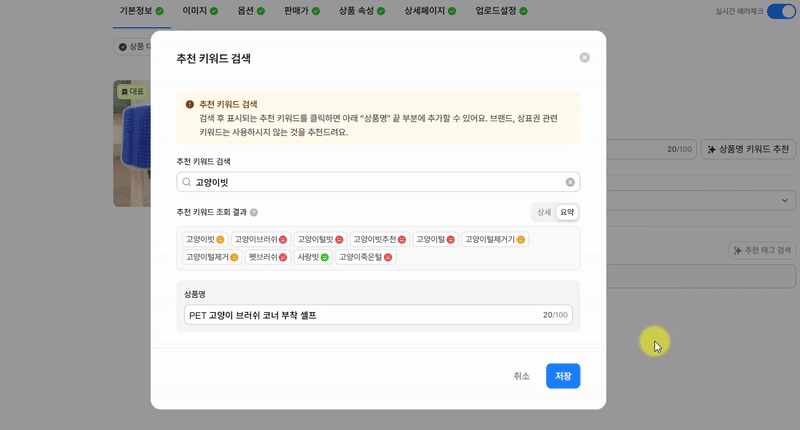Screen dimensions: 800x430
Task: Edit the 상품명 text field
Action: 378,315
